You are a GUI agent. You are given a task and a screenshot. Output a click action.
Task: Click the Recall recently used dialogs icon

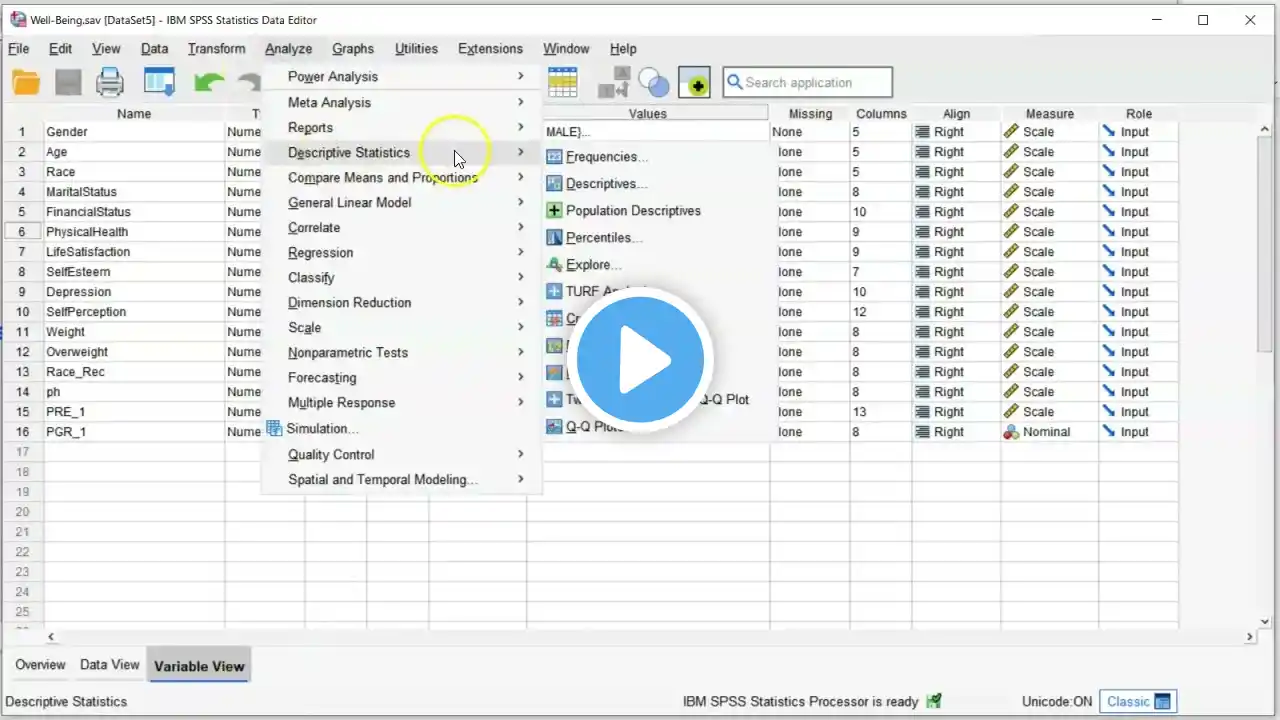point(159,82)
